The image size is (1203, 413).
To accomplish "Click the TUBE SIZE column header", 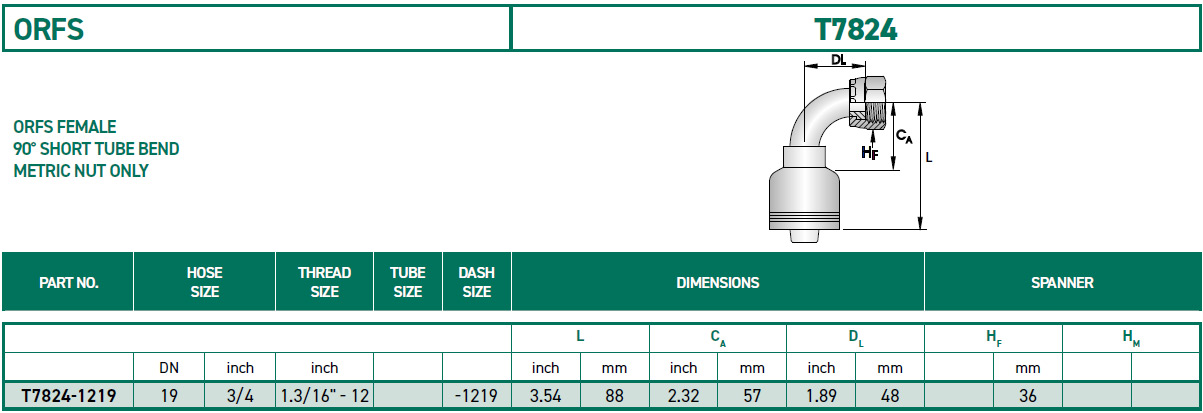I will (407, 282).
